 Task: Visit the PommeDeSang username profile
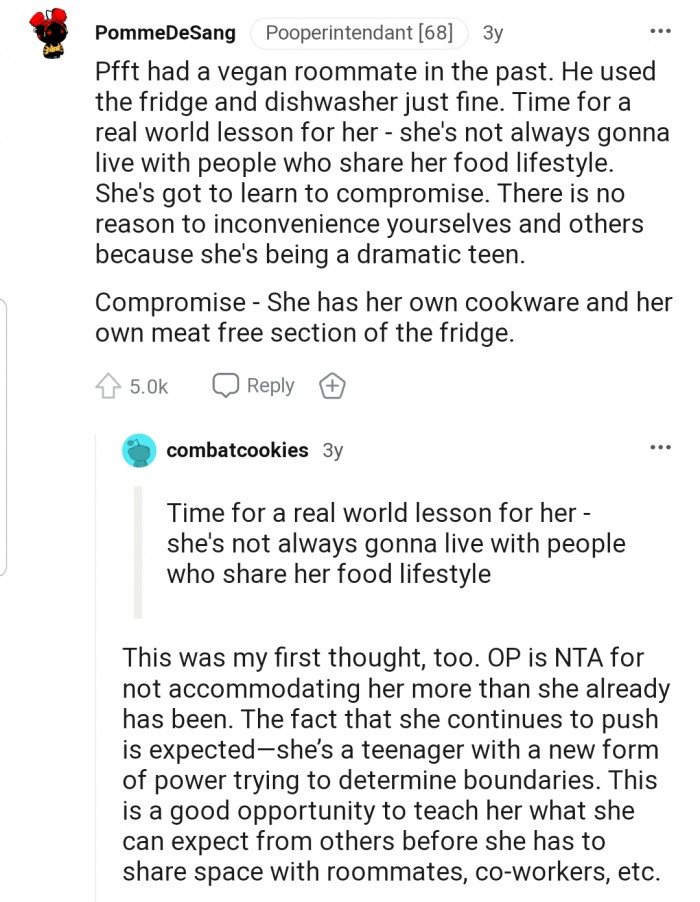click(x=165, y=33)
